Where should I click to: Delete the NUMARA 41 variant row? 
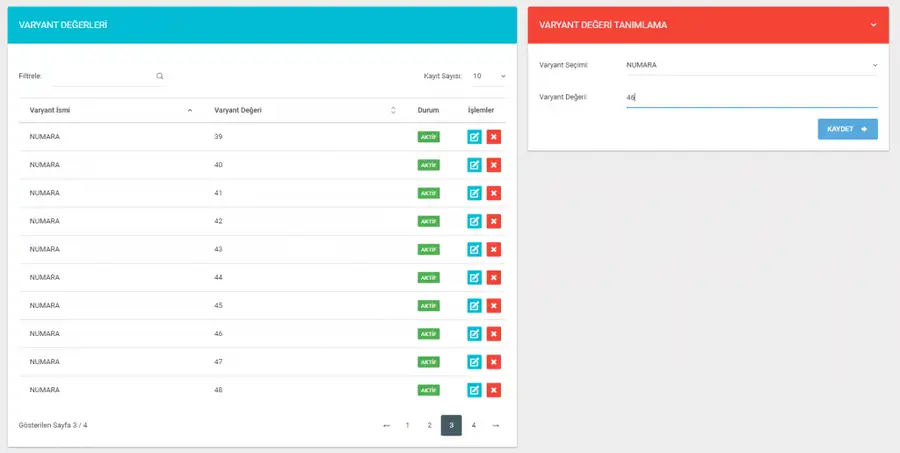(494, 193)
